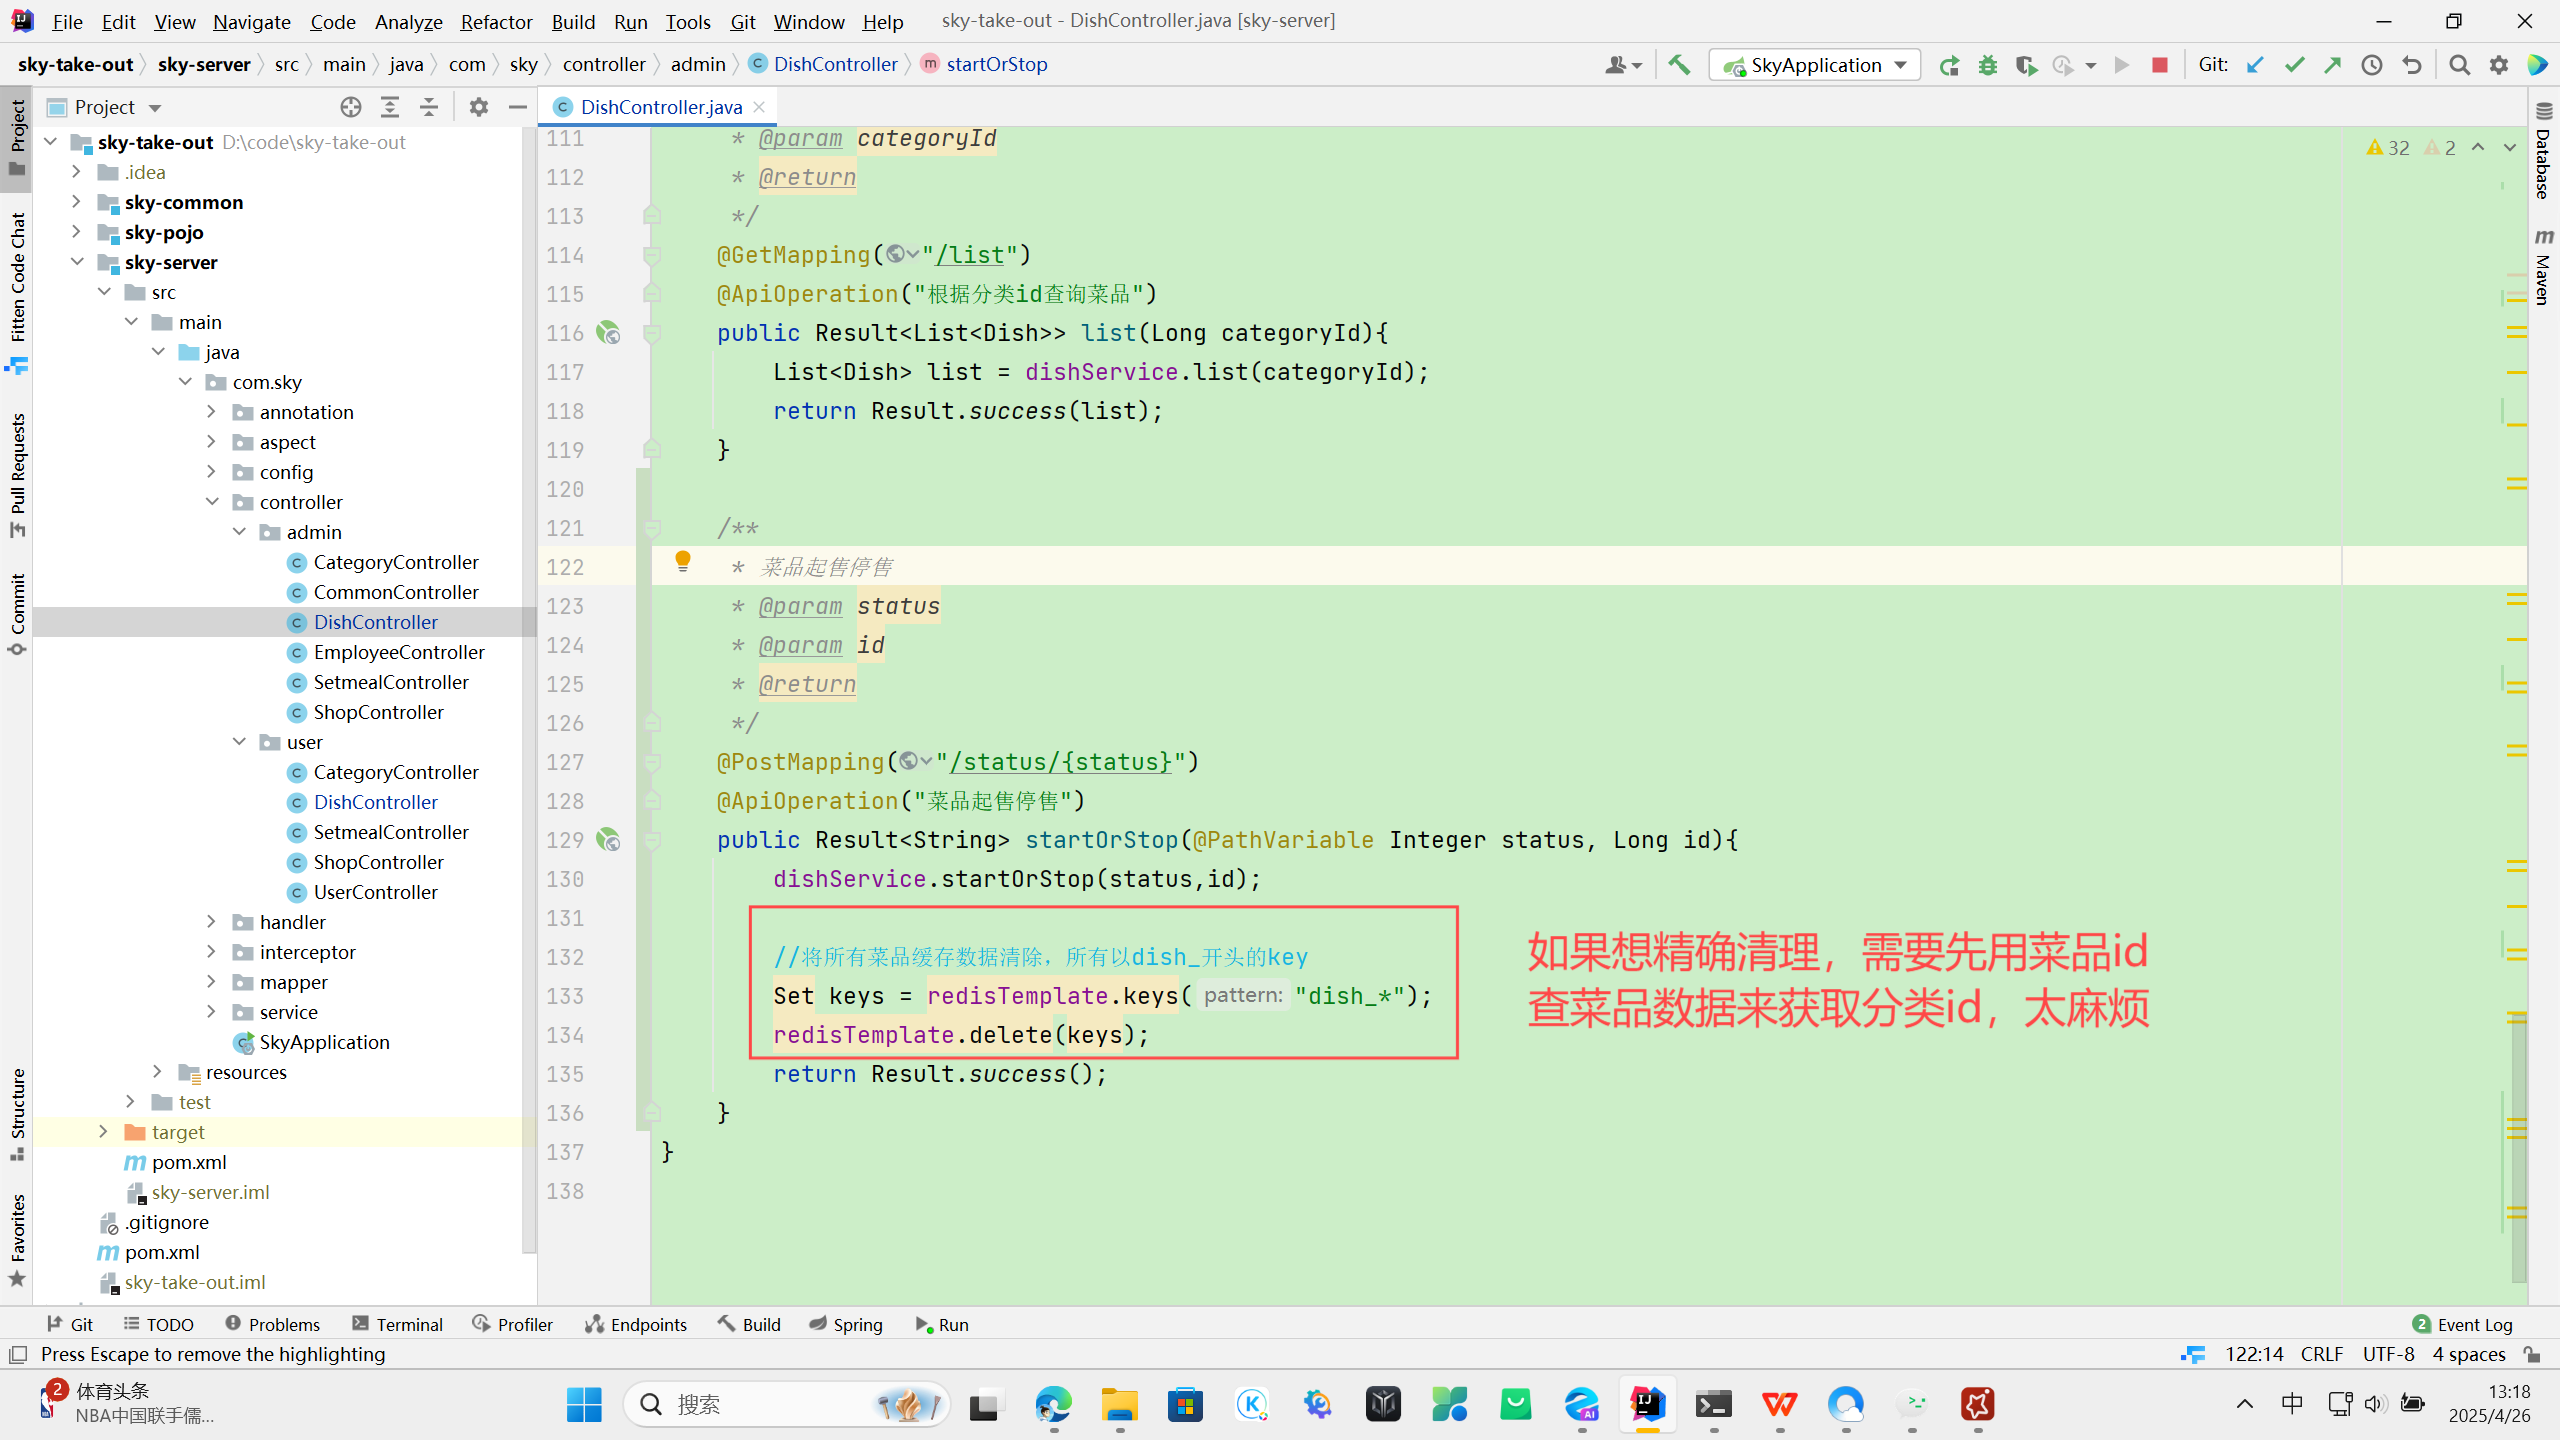The height and width of the screenshot is (1440, 2560).
Task: Click the Search Everywhere magnifier icon
Action: 2459,65
